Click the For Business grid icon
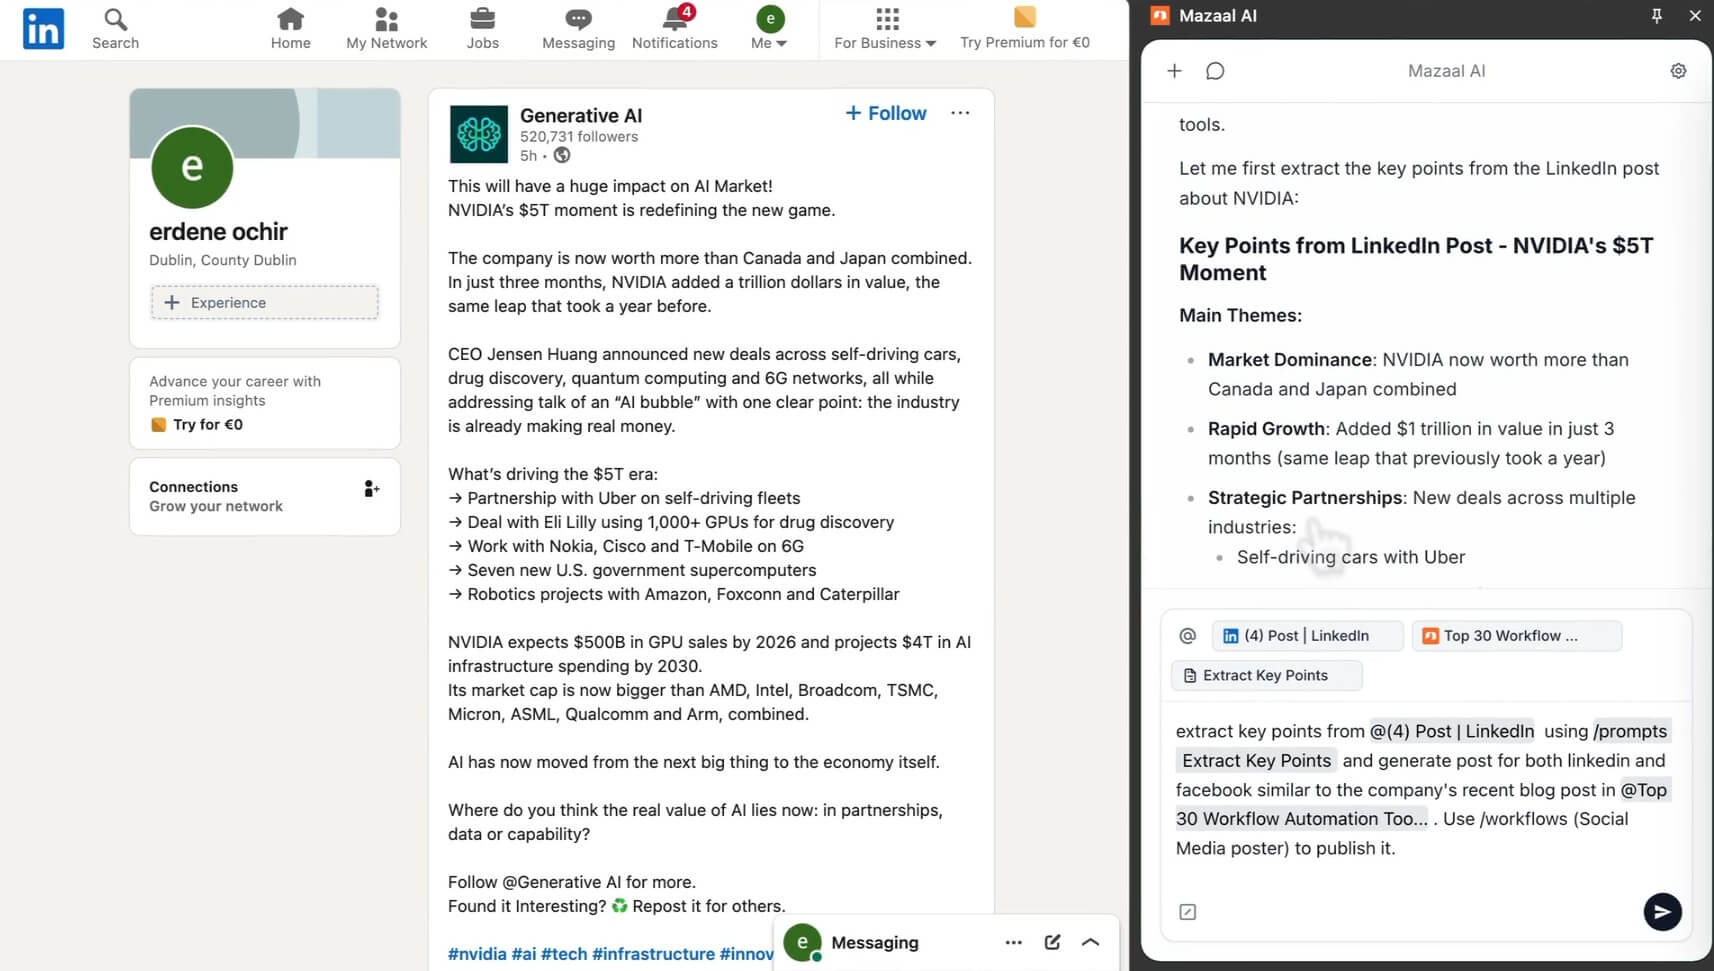The height and width of the screenshot is (971, 1714). tap(887, 19)
